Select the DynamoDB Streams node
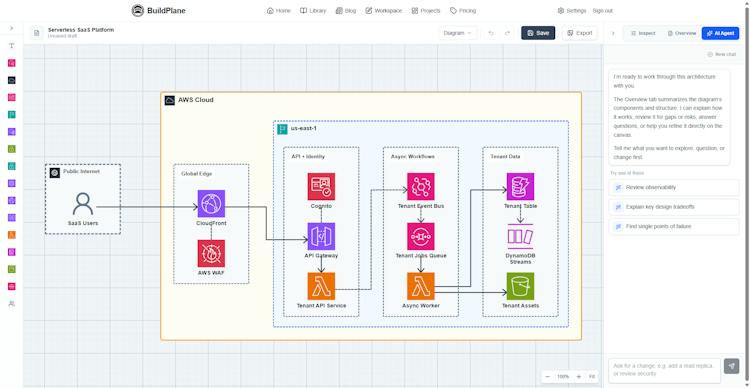750x388 pixels. click(520, 236)
